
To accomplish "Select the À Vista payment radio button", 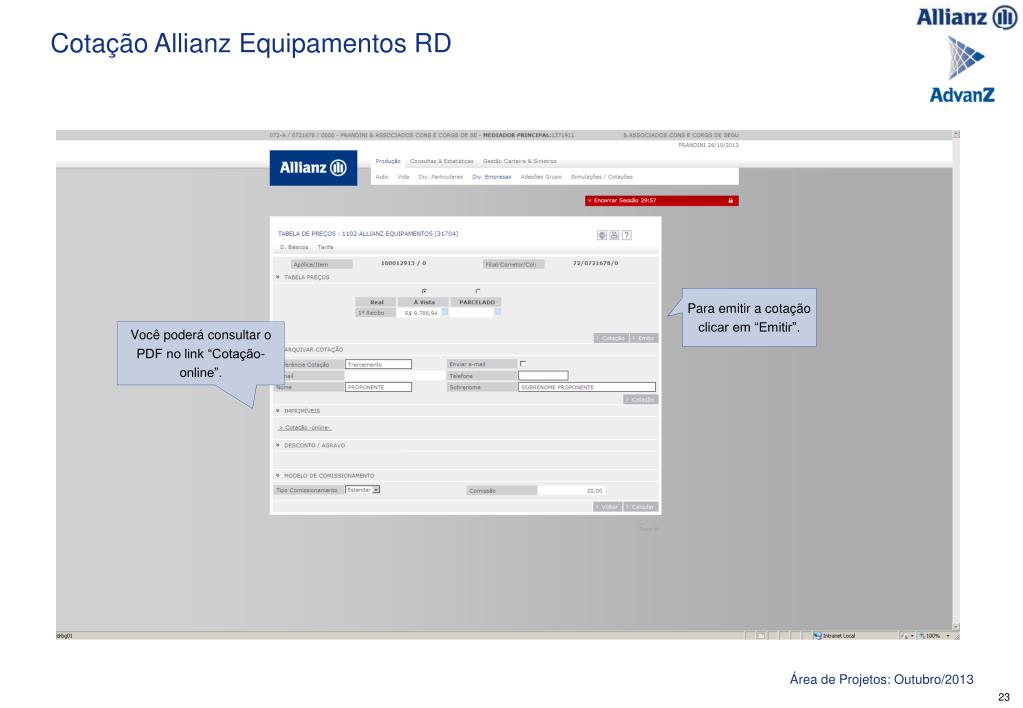I will (424, 291).
